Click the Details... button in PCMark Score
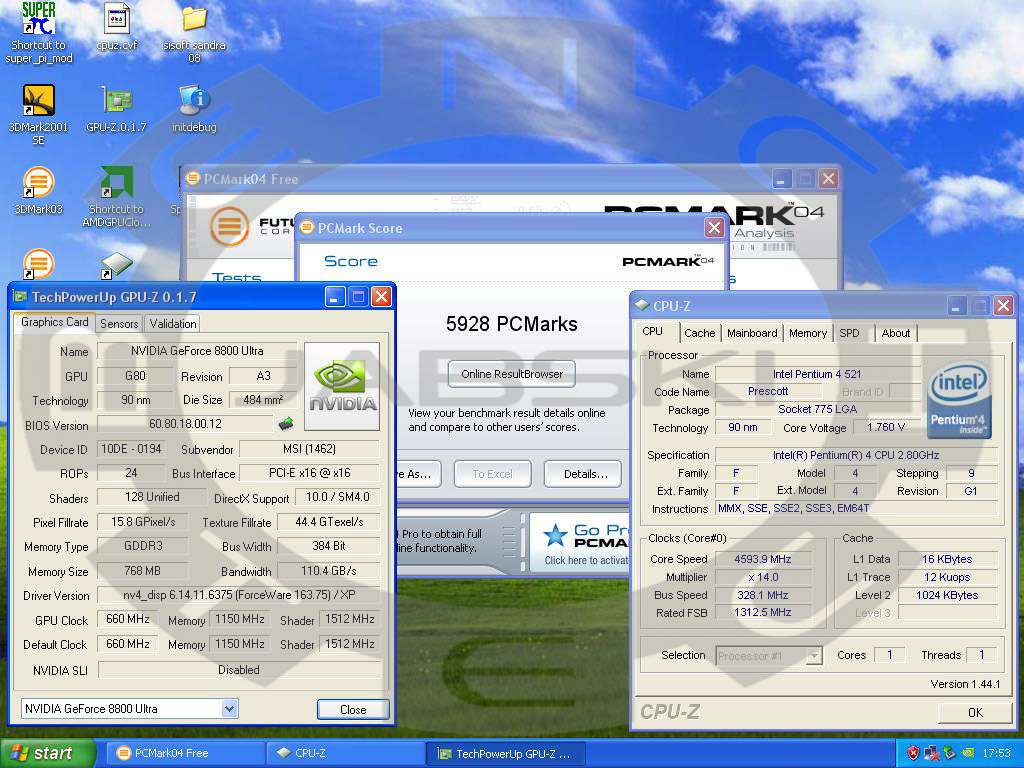The image size is (1024, 768). tap(585, 474)
